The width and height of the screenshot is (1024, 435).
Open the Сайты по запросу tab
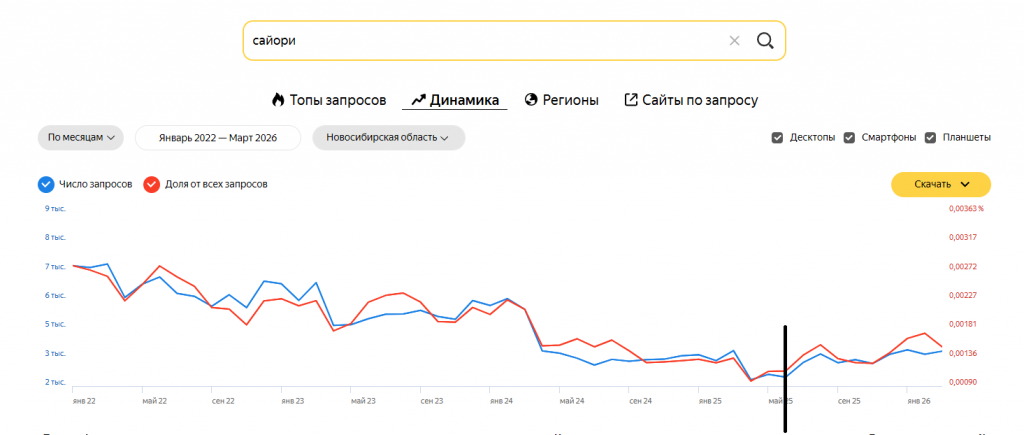(x=691, y=100)
